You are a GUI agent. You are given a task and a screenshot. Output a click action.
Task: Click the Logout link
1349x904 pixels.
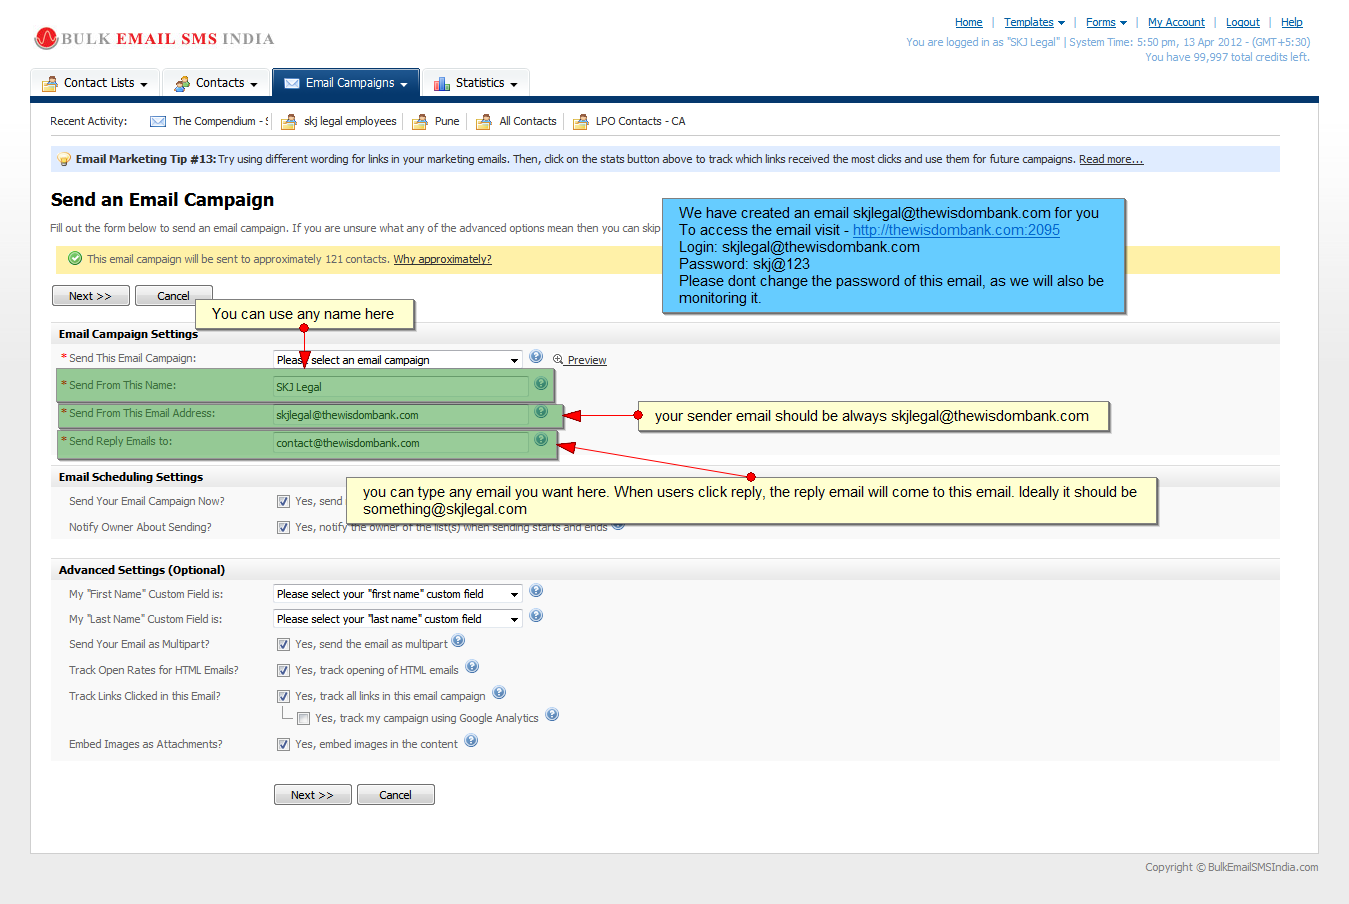[x=1243, y=22]
